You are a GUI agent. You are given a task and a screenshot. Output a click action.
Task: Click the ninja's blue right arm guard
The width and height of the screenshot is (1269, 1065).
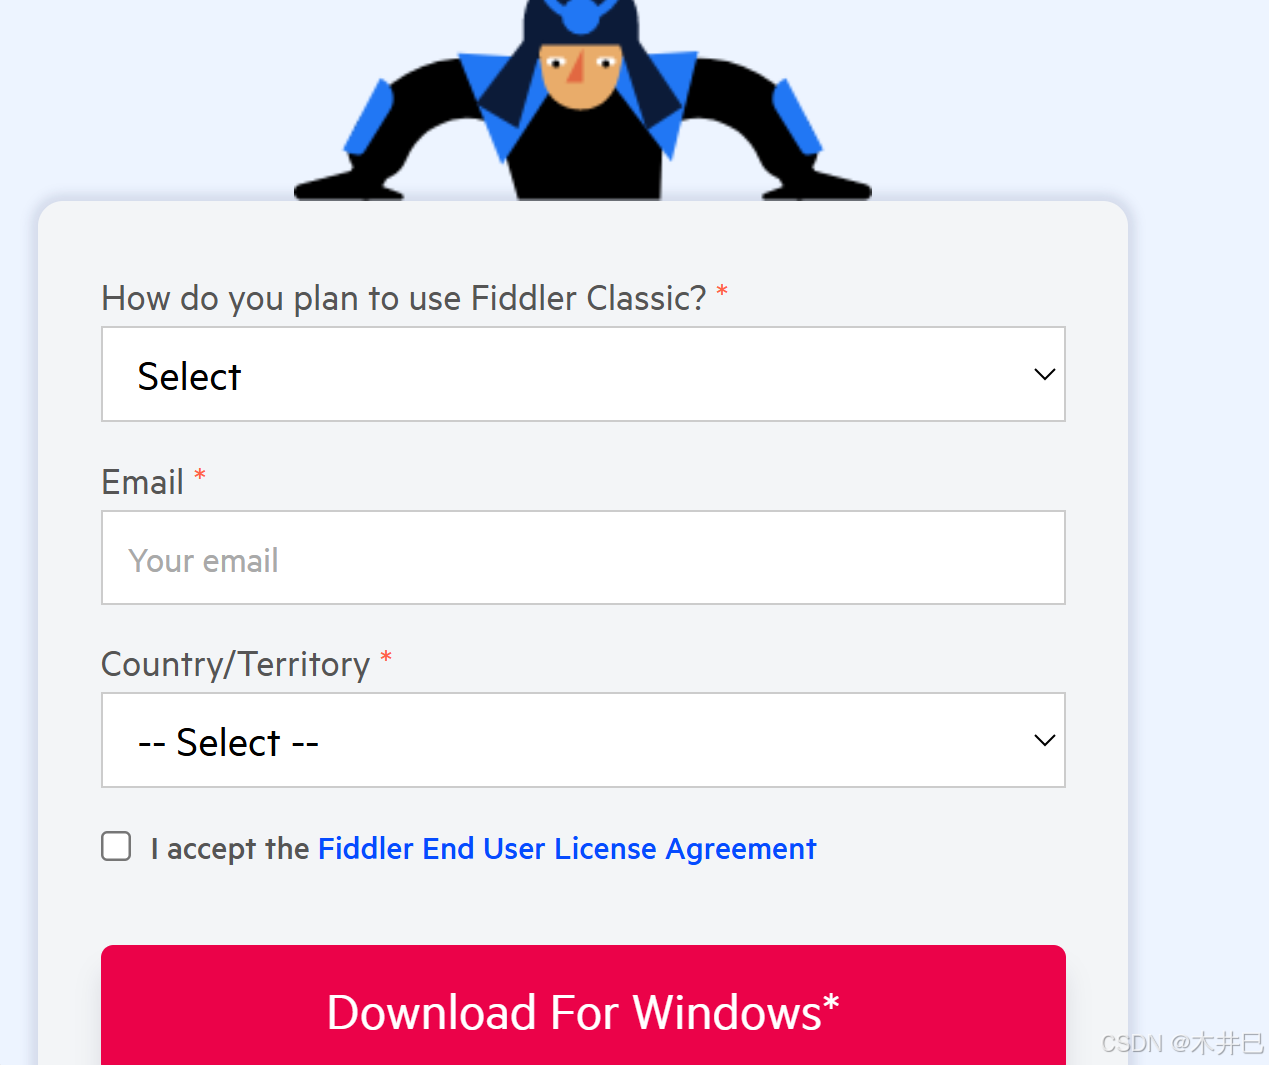click(x=797, y=118)
